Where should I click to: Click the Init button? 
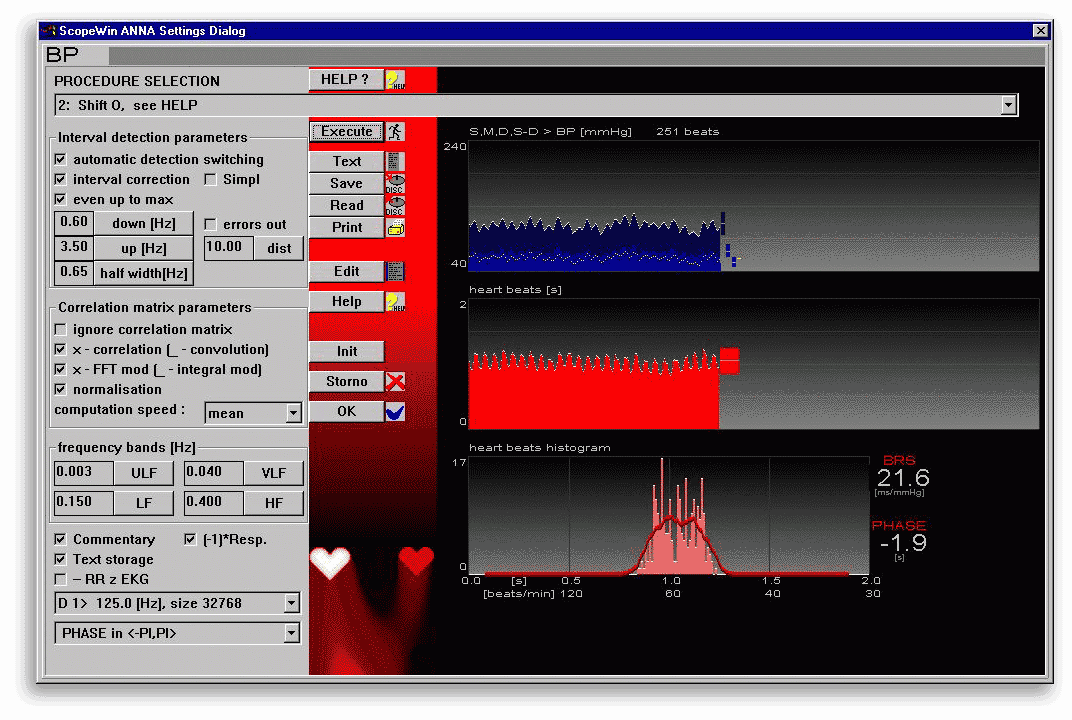click(x=347, y=351)
